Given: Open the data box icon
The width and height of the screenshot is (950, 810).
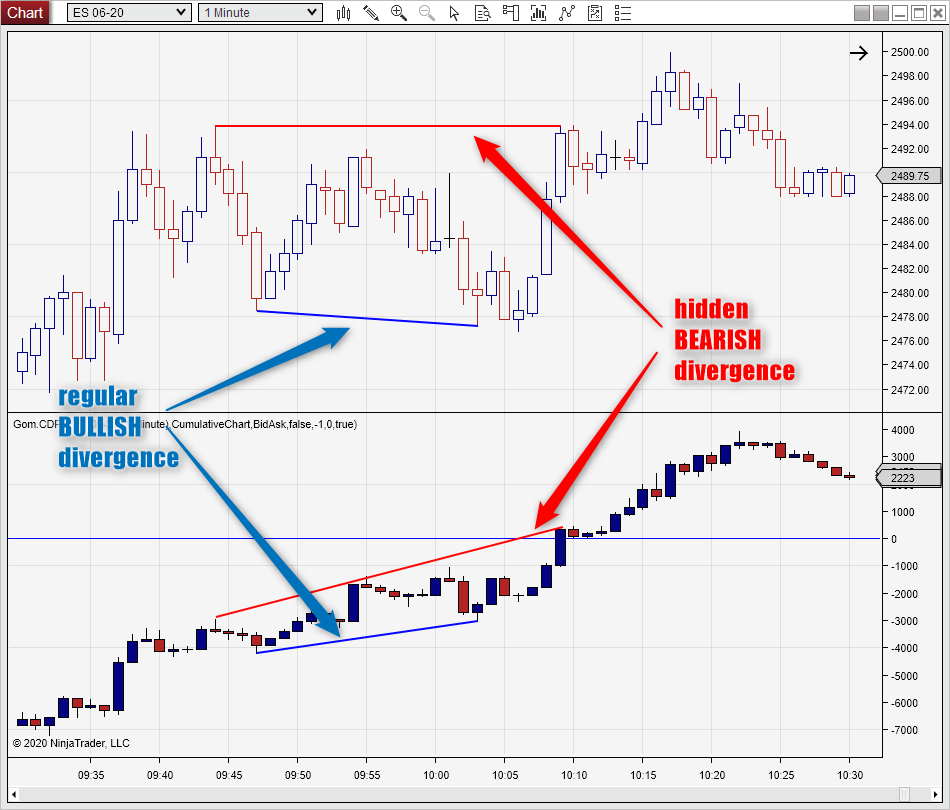Looking at the screenshot, I should pos(483,13).
